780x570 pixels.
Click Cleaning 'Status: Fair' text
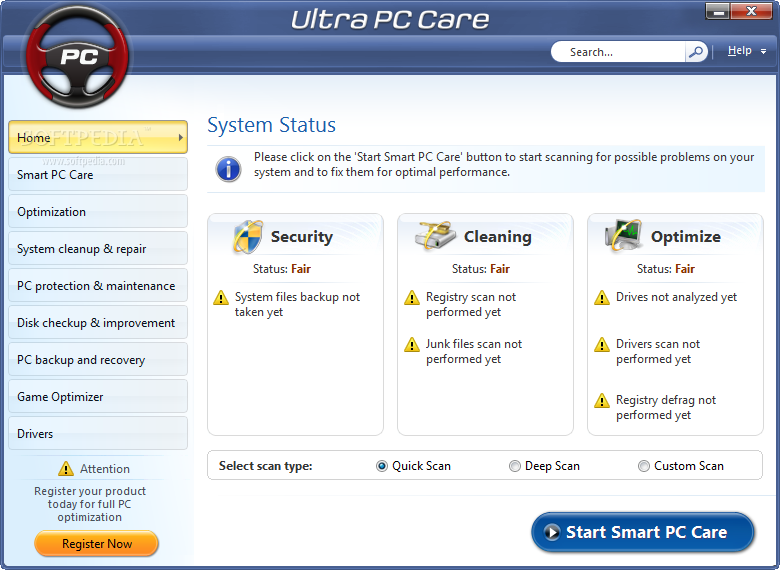(481, 269)
